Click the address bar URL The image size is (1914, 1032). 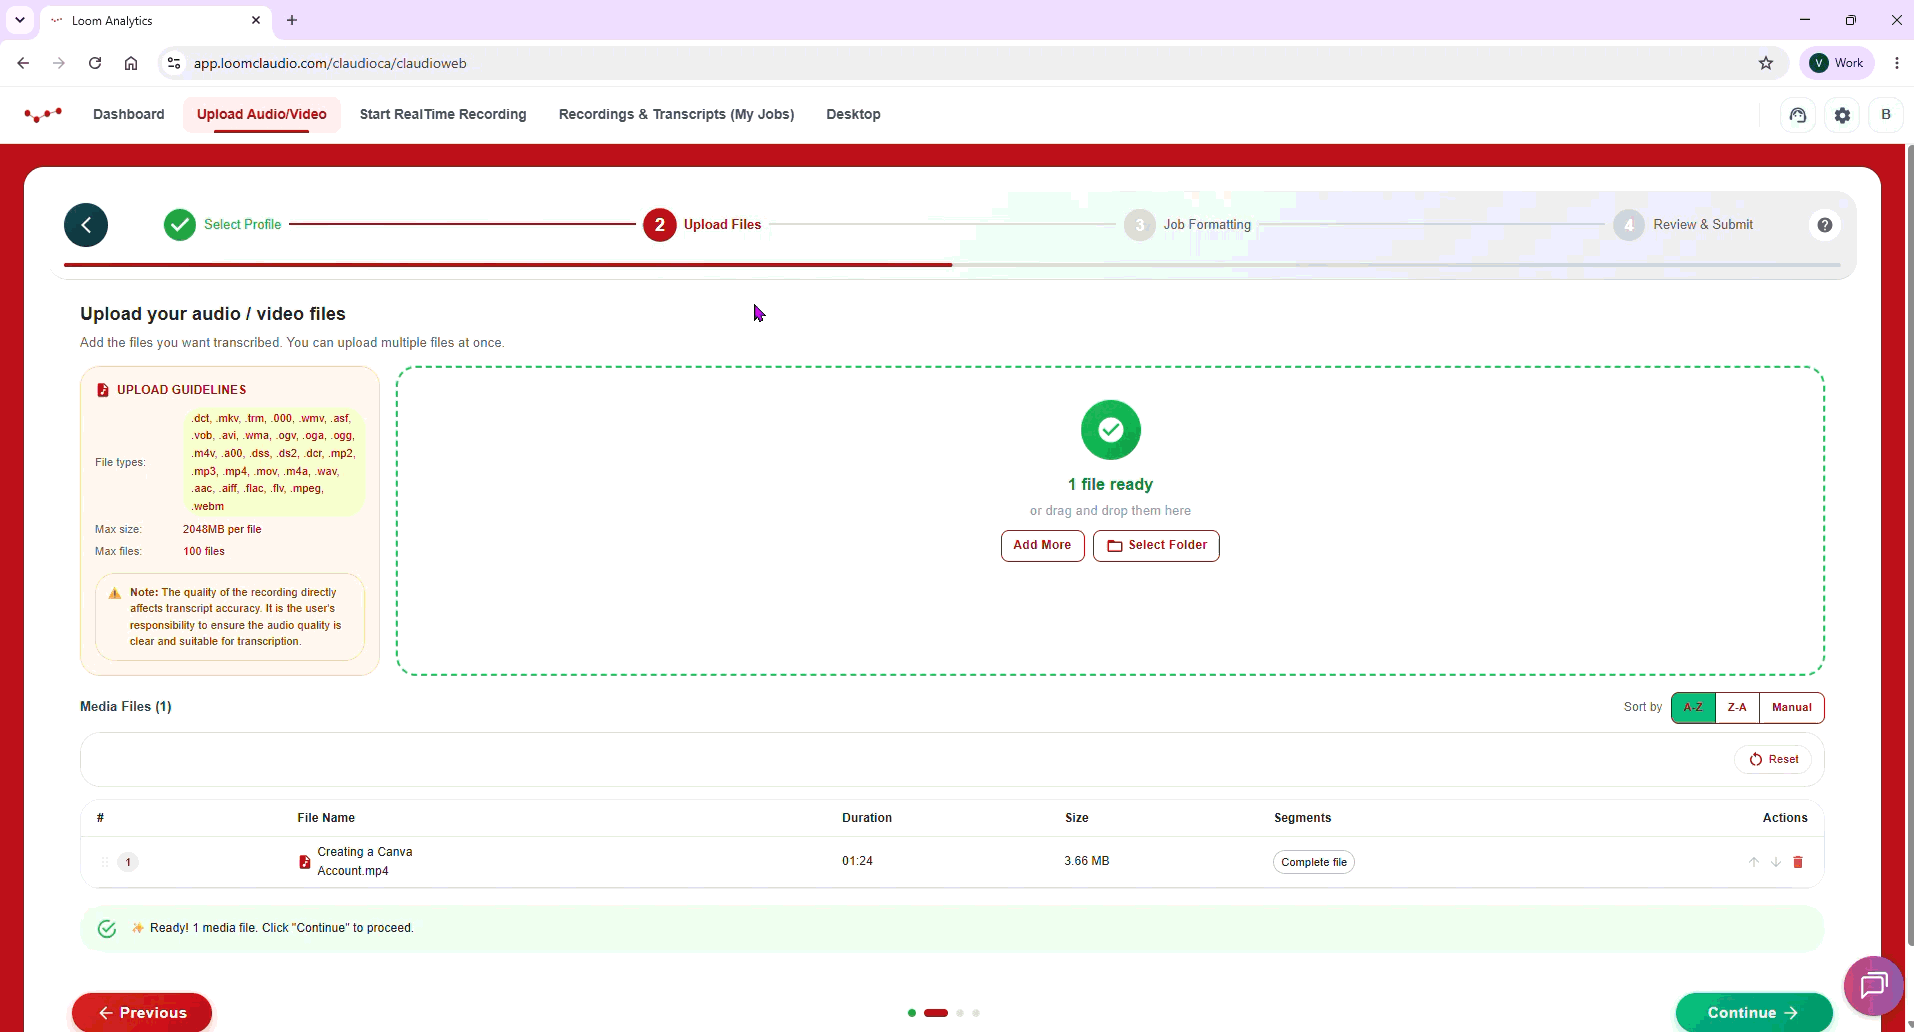[330, 63]
